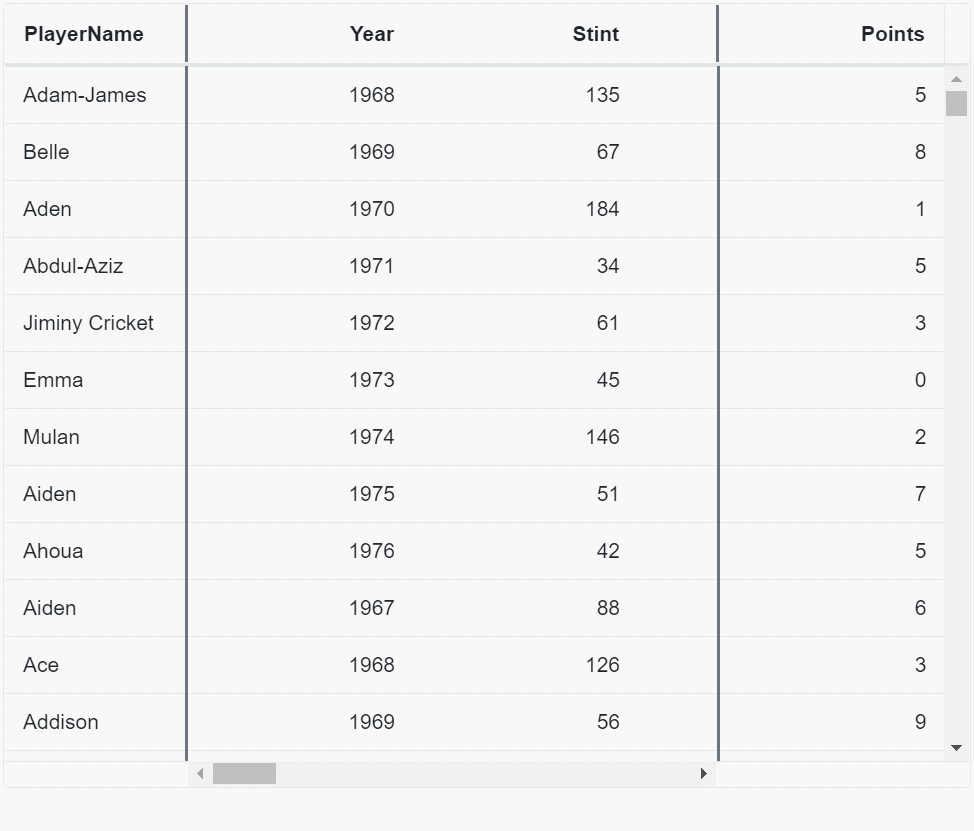Select the Addison player cell

tap(61, 722)
